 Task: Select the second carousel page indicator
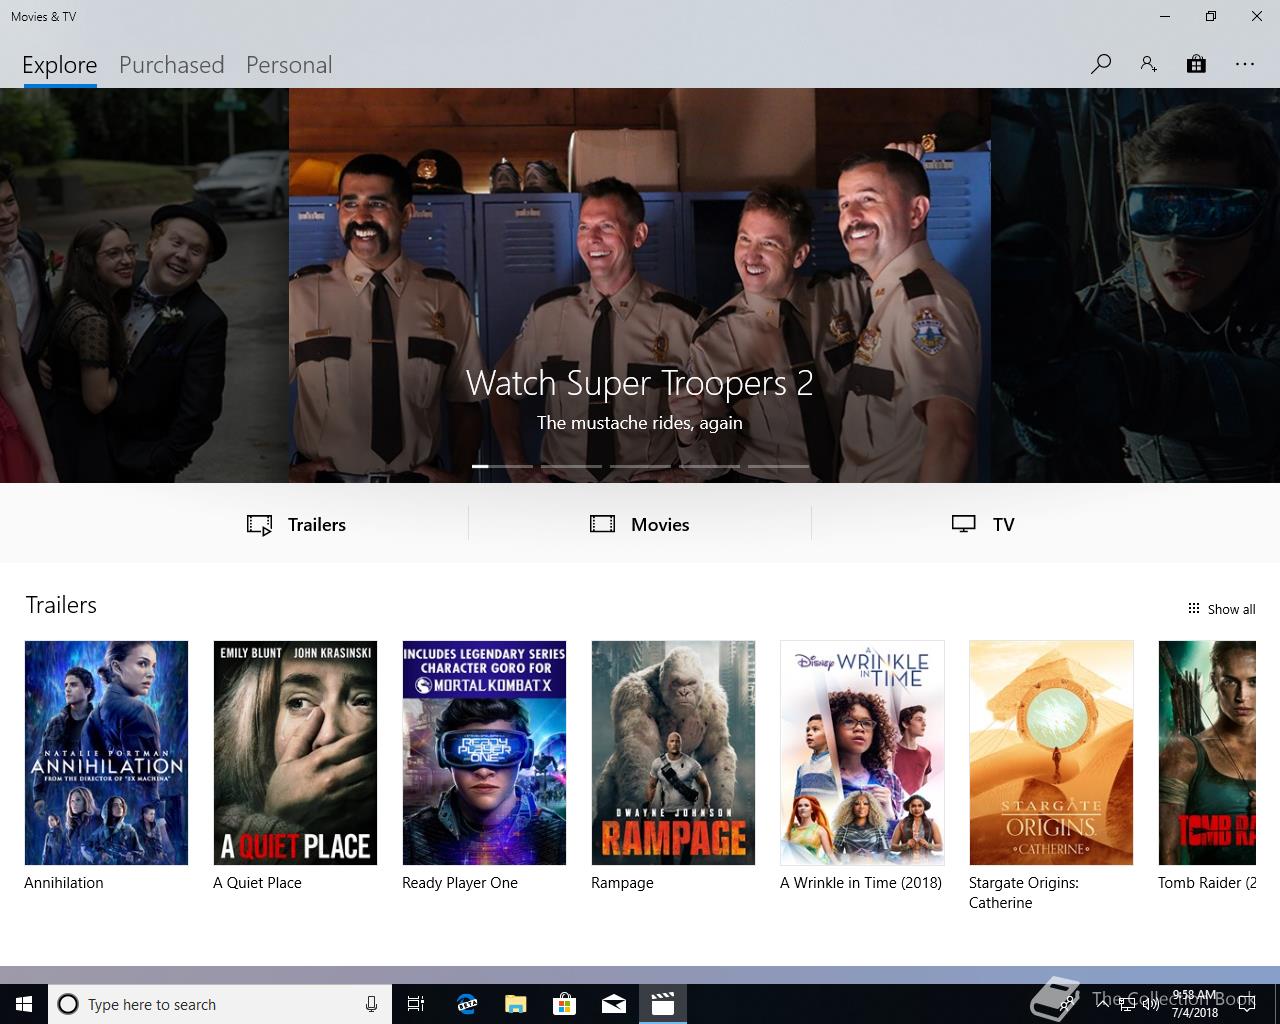(571, 466)
